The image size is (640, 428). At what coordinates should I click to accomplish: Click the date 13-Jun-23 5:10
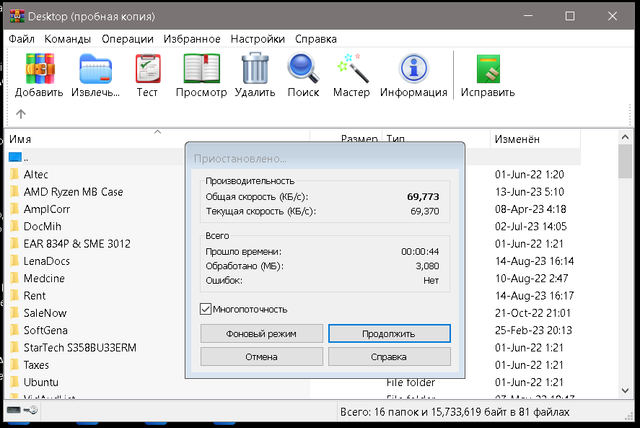529,192
